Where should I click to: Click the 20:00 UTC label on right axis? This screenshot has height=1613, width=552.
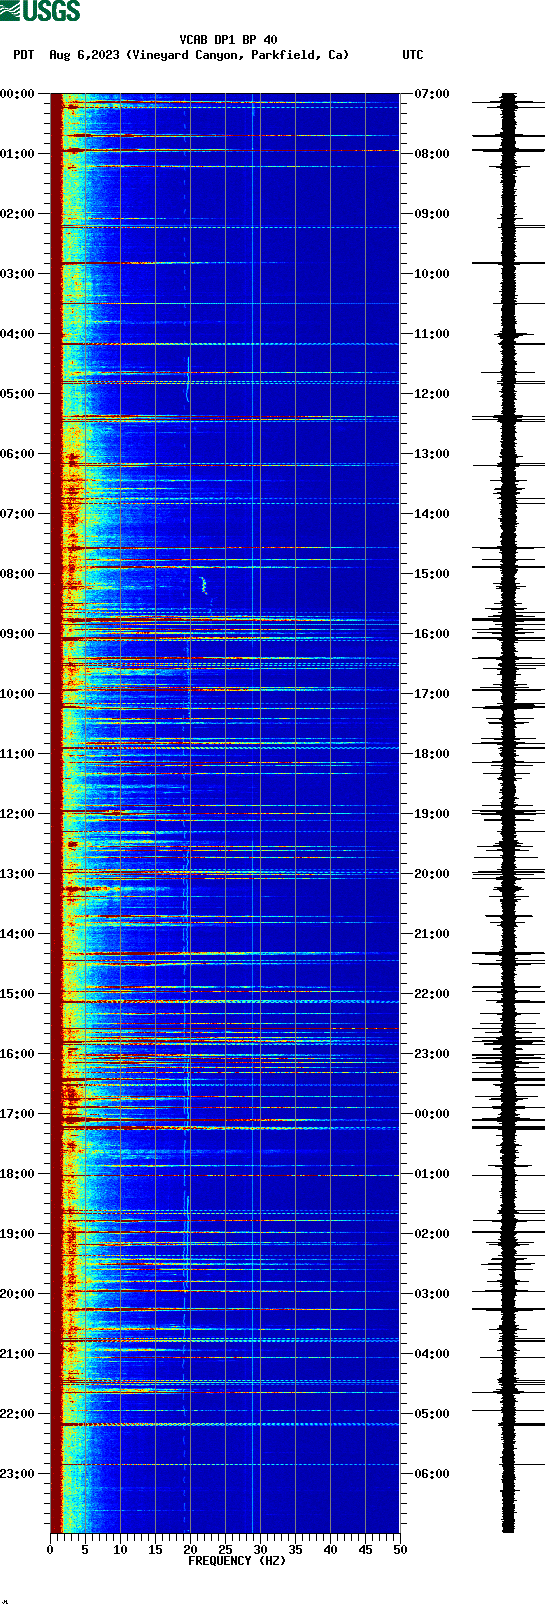point(432,874)
